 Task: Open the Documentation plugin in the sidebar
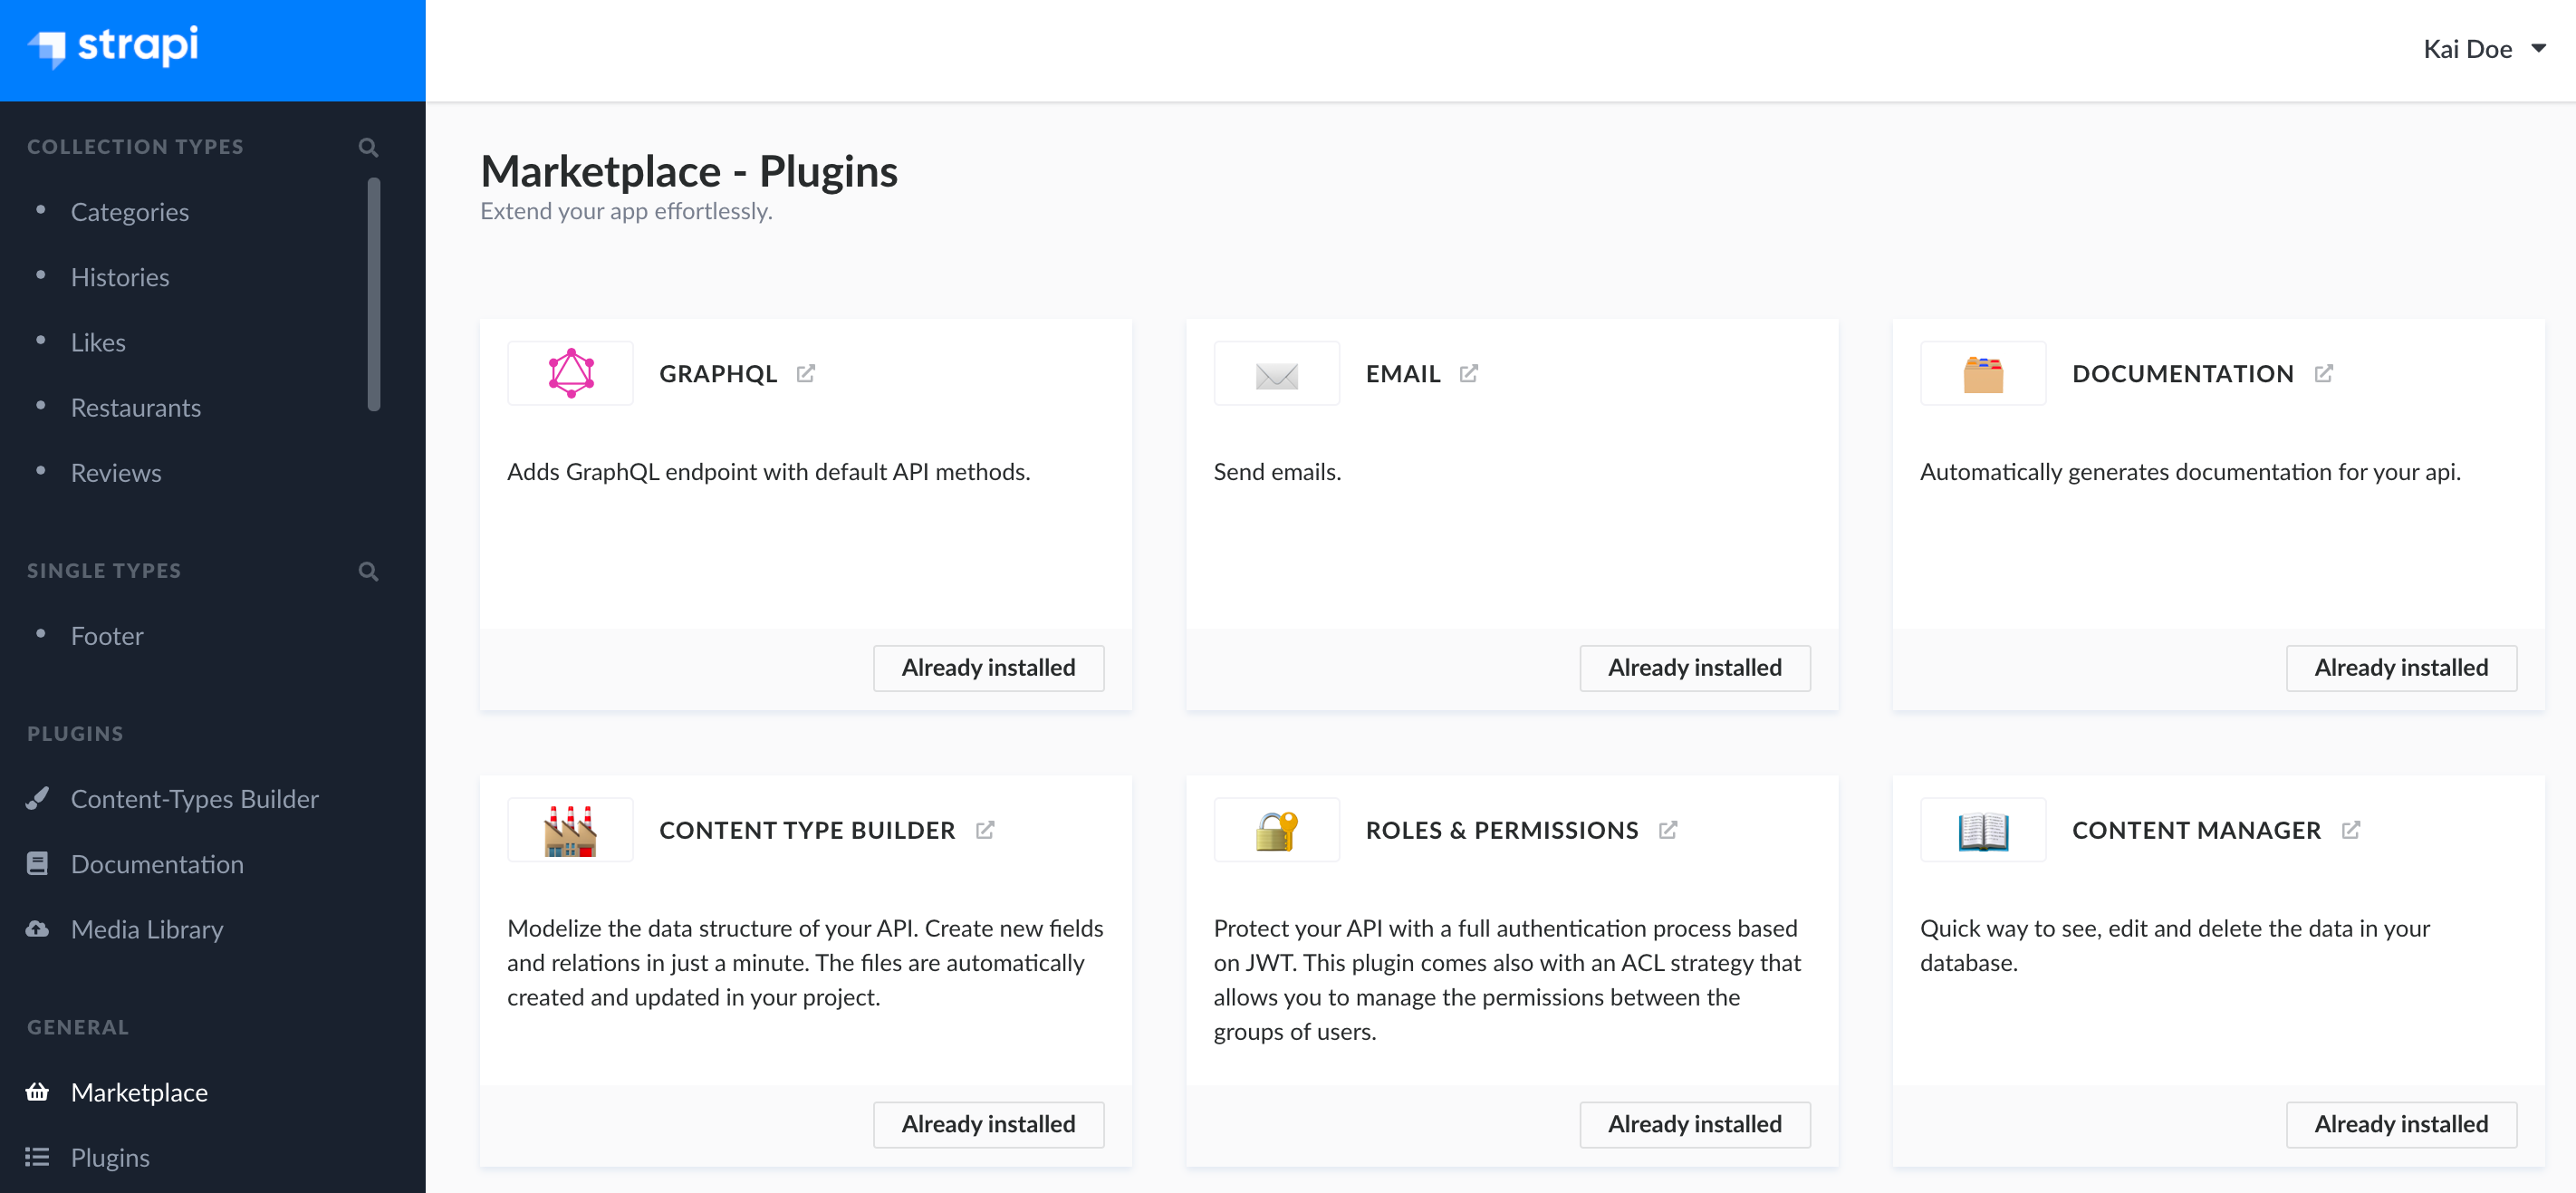[x=157, y=863]
